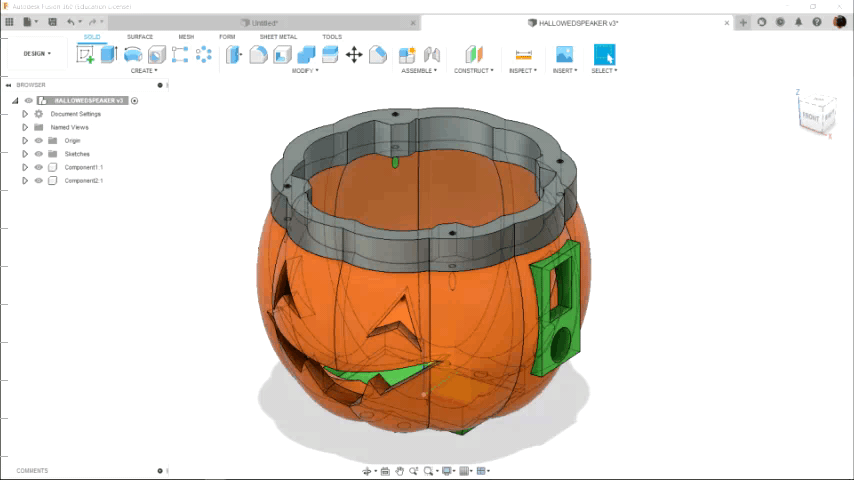Open the Construct menu

473,71
